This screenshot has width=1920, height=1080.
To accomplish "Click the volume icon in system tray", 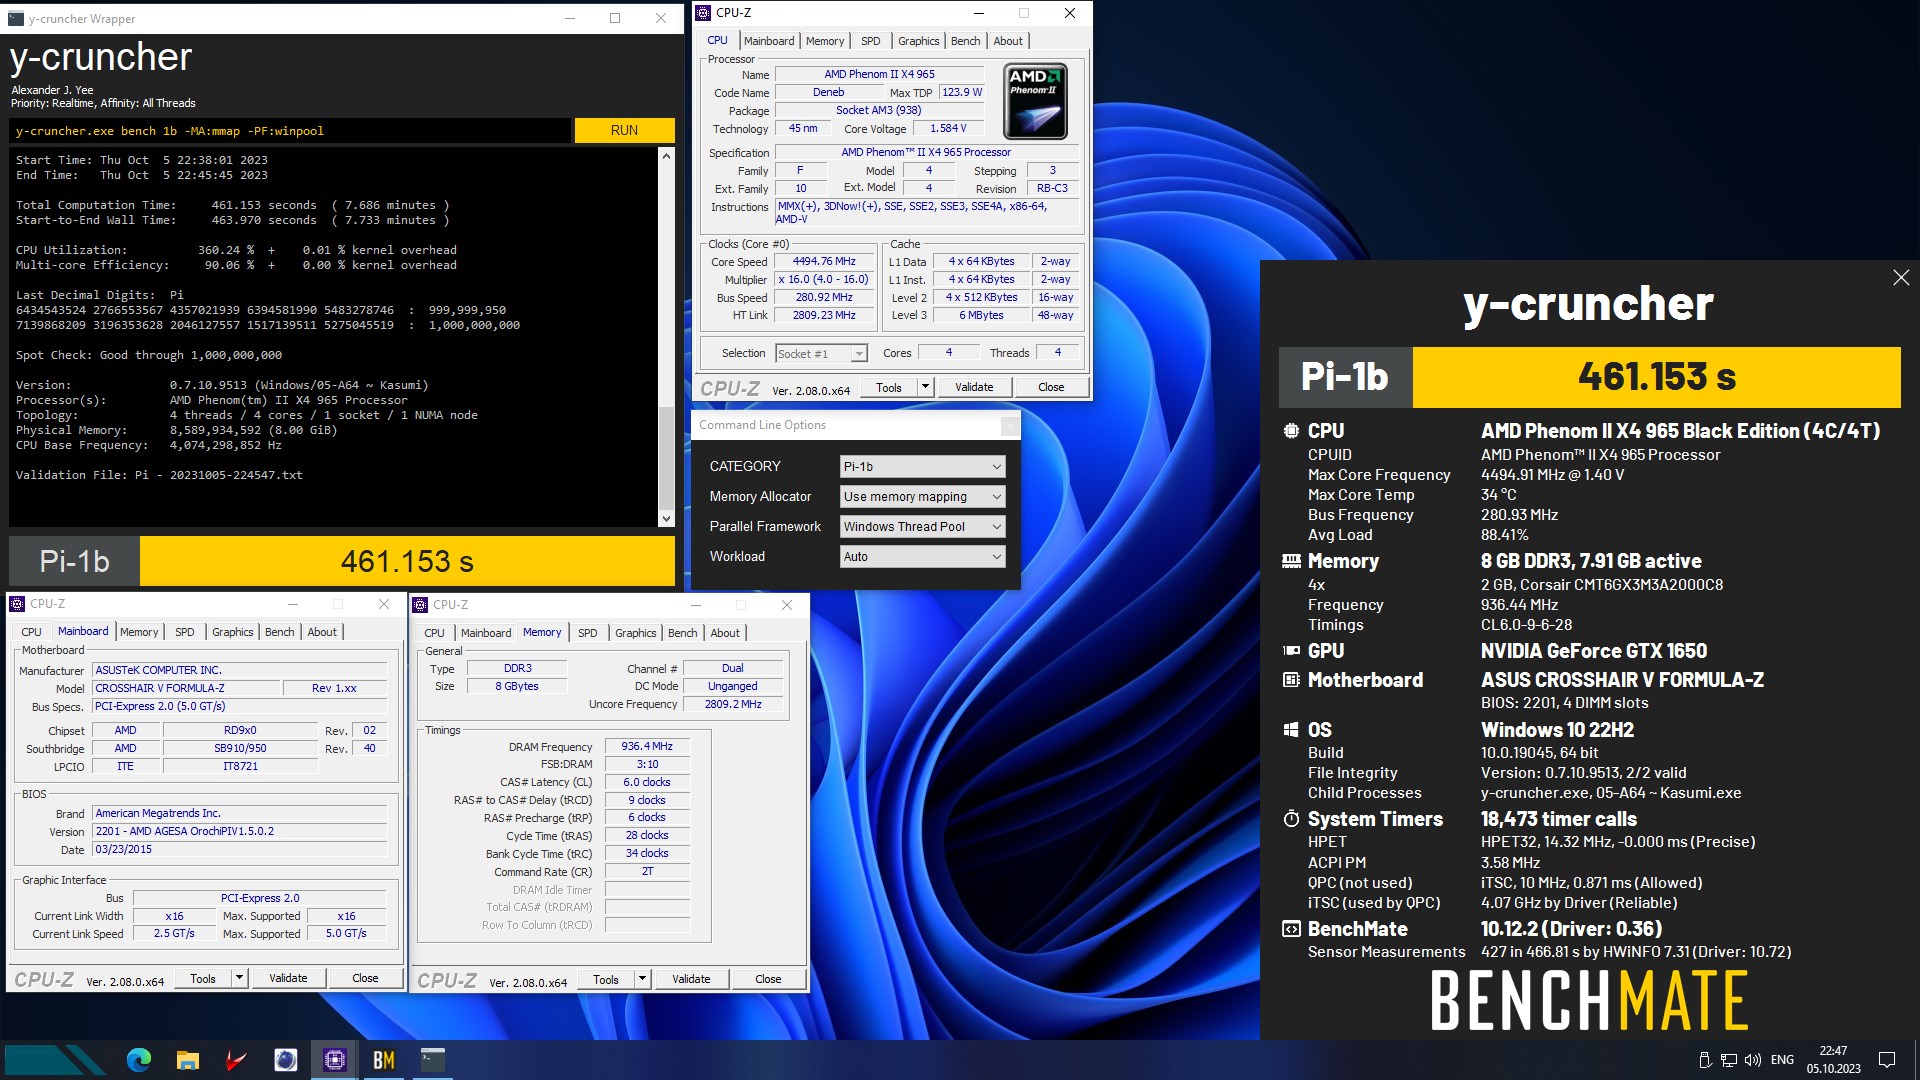I will coord(1752,1060).
